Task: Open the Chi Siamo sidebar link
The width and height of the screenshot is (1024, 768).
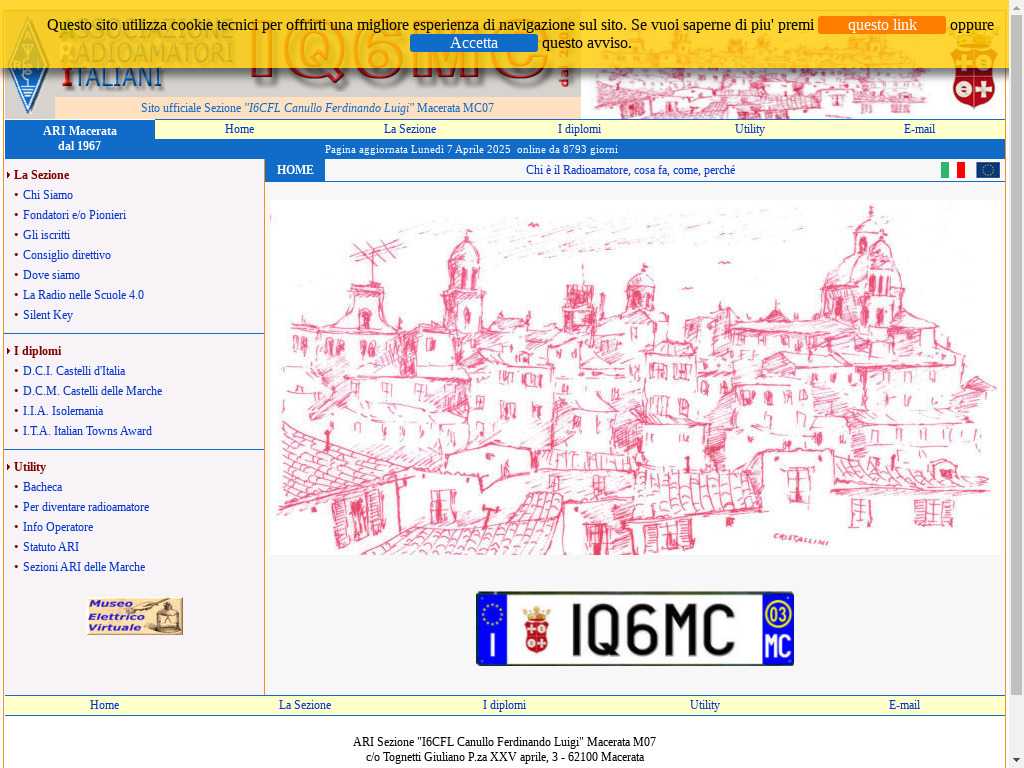Action: [x=48, y=195]
